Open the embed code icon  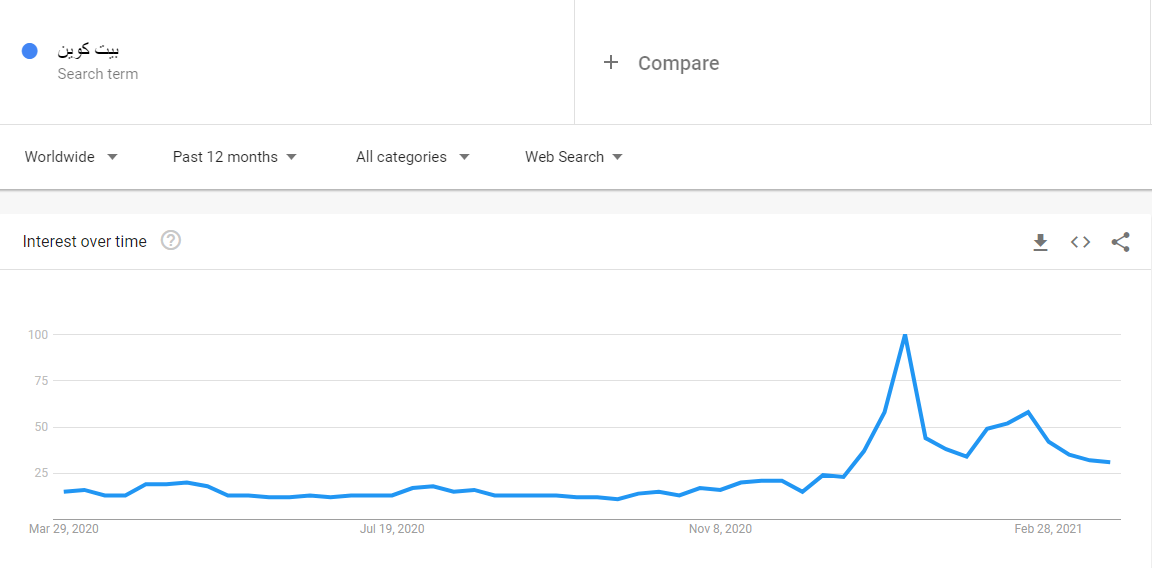[1080, 242]
